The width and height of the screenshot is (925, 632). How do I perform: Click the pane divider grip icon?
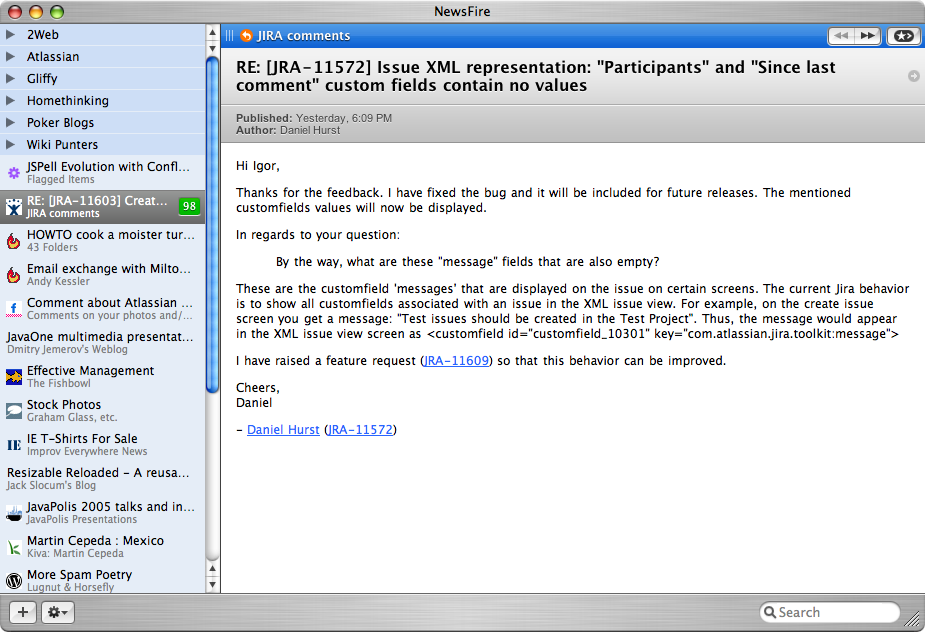click(229, 36)
